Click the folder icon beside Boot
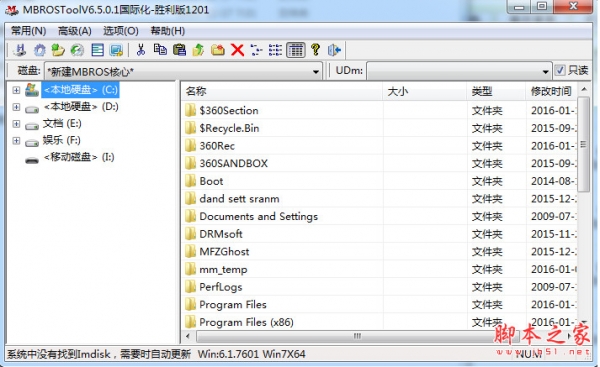 point(190,181)
